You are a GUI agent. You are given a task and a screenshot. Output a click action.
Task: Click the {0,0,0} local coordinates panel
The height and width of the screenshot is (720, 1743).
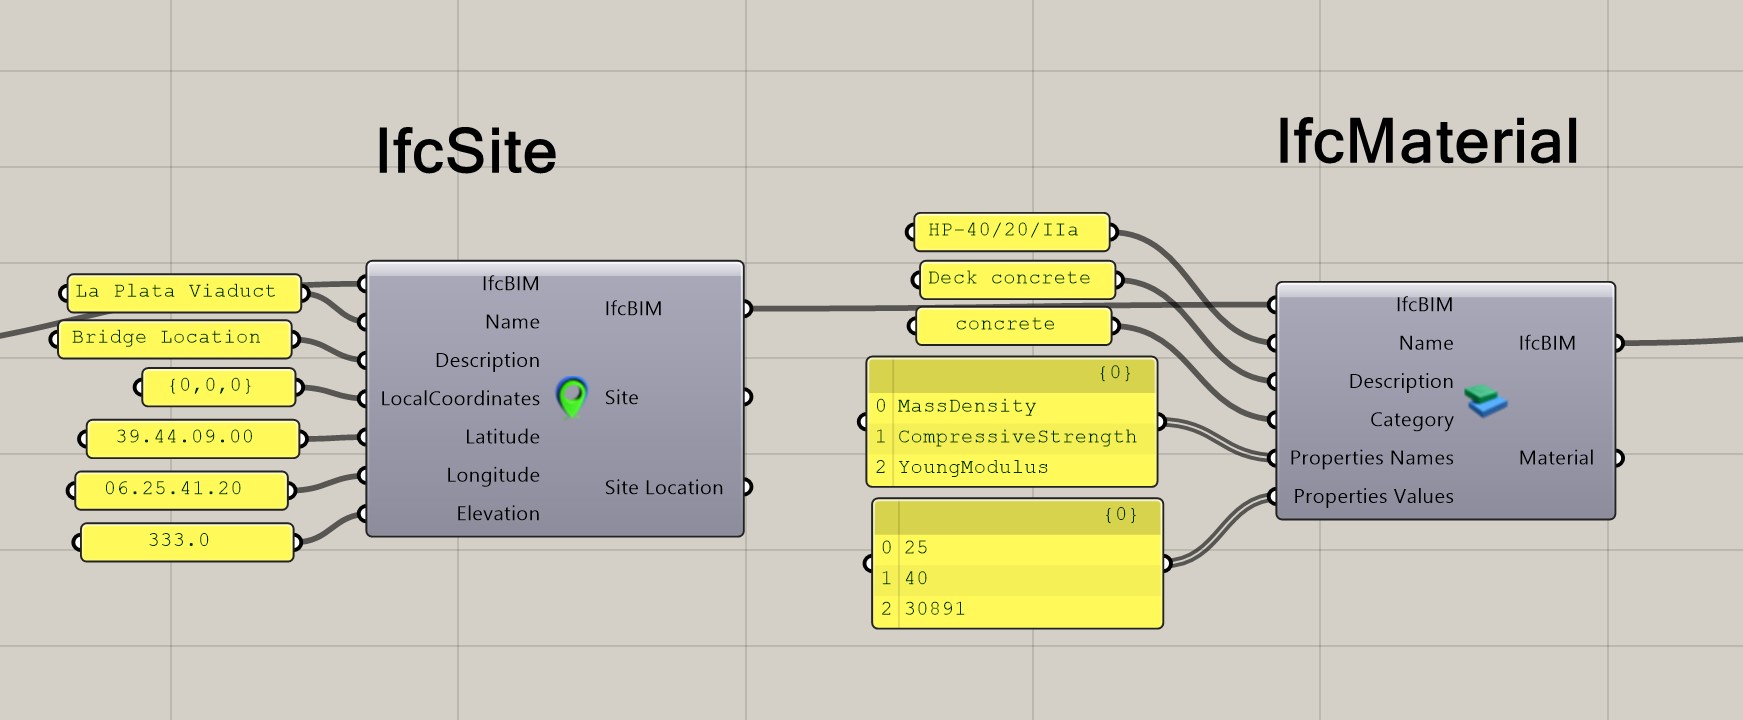point(218,386)
